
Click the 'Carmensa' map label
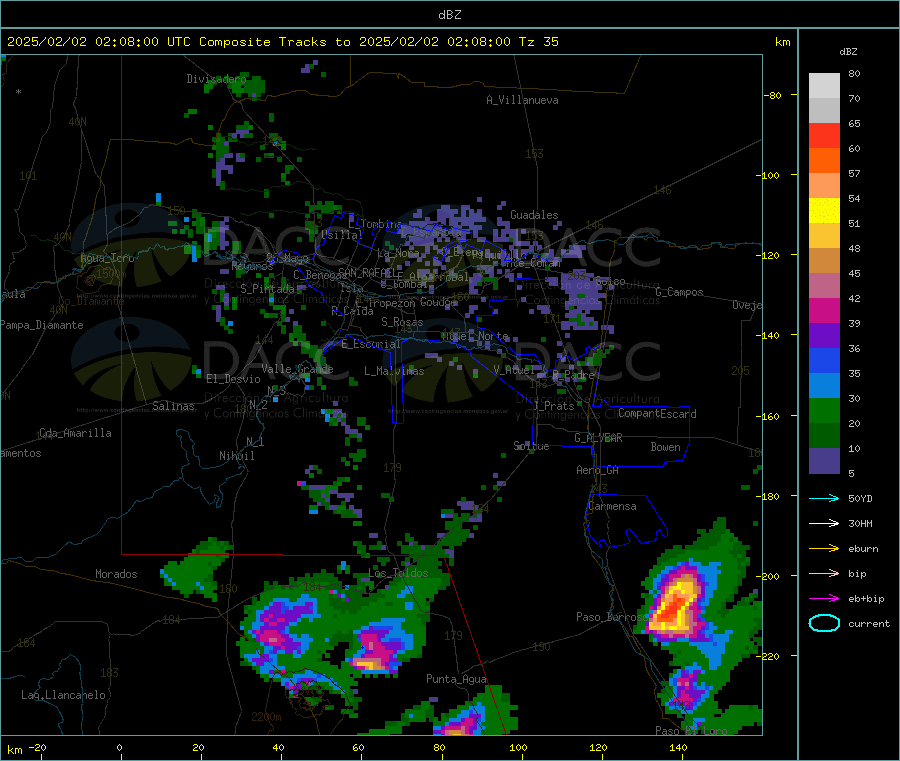point(612,507)
